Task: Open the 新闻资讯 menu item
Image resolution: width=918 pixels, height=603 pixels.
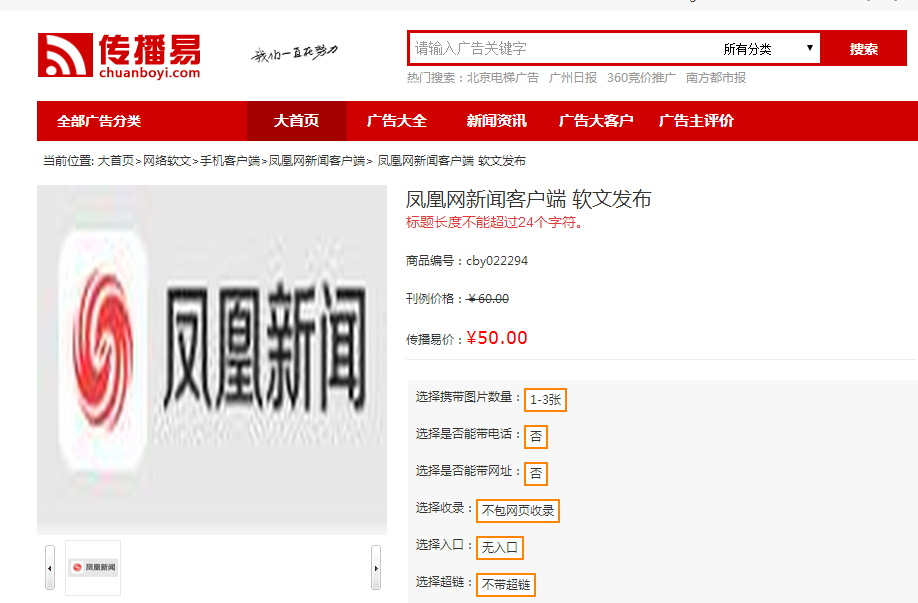Action: 495,120
